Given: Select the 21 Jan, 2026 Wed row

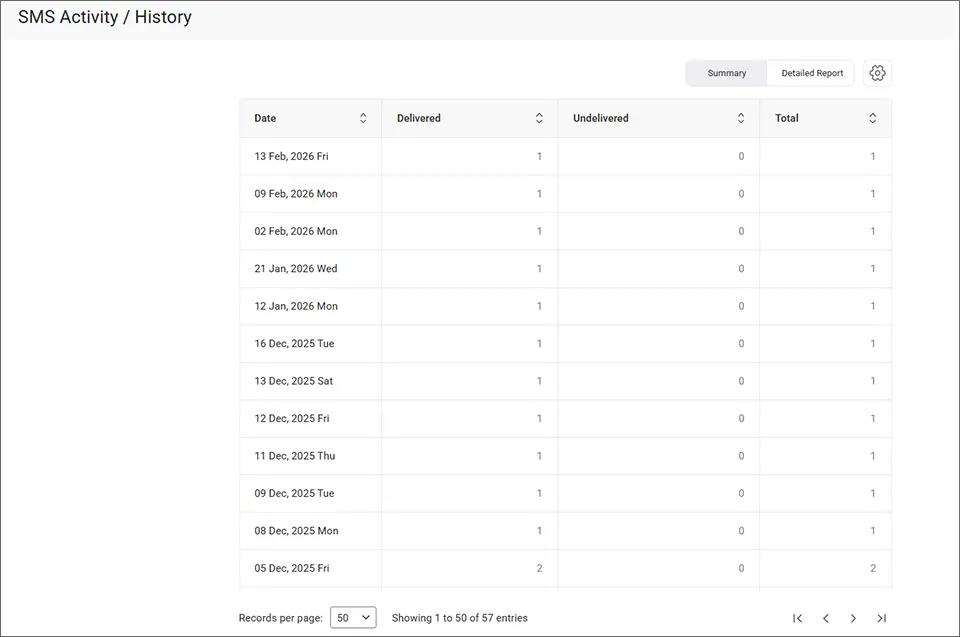Looking at the screenshot, I should (296, 268).
